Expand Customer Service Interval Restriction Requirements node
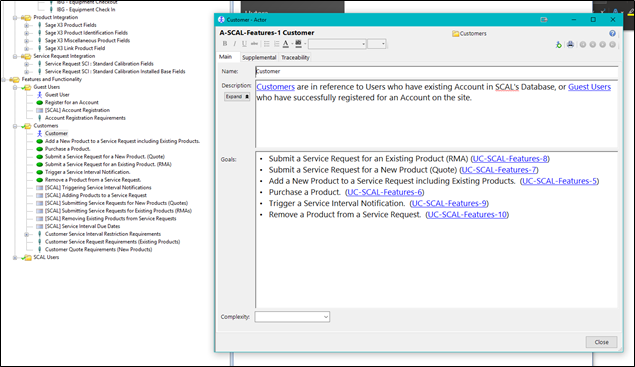The height and width of the screenshot is (367, 635). (x=26, y=234)
